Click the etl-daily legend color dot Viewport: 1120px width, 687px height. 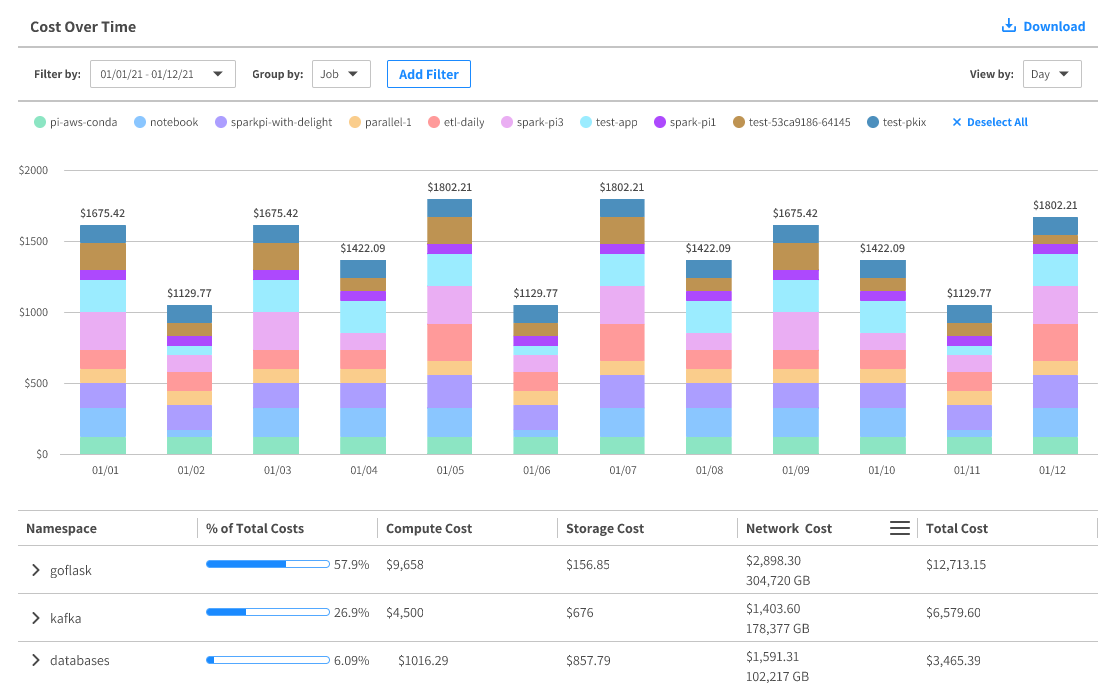point(434,121)
